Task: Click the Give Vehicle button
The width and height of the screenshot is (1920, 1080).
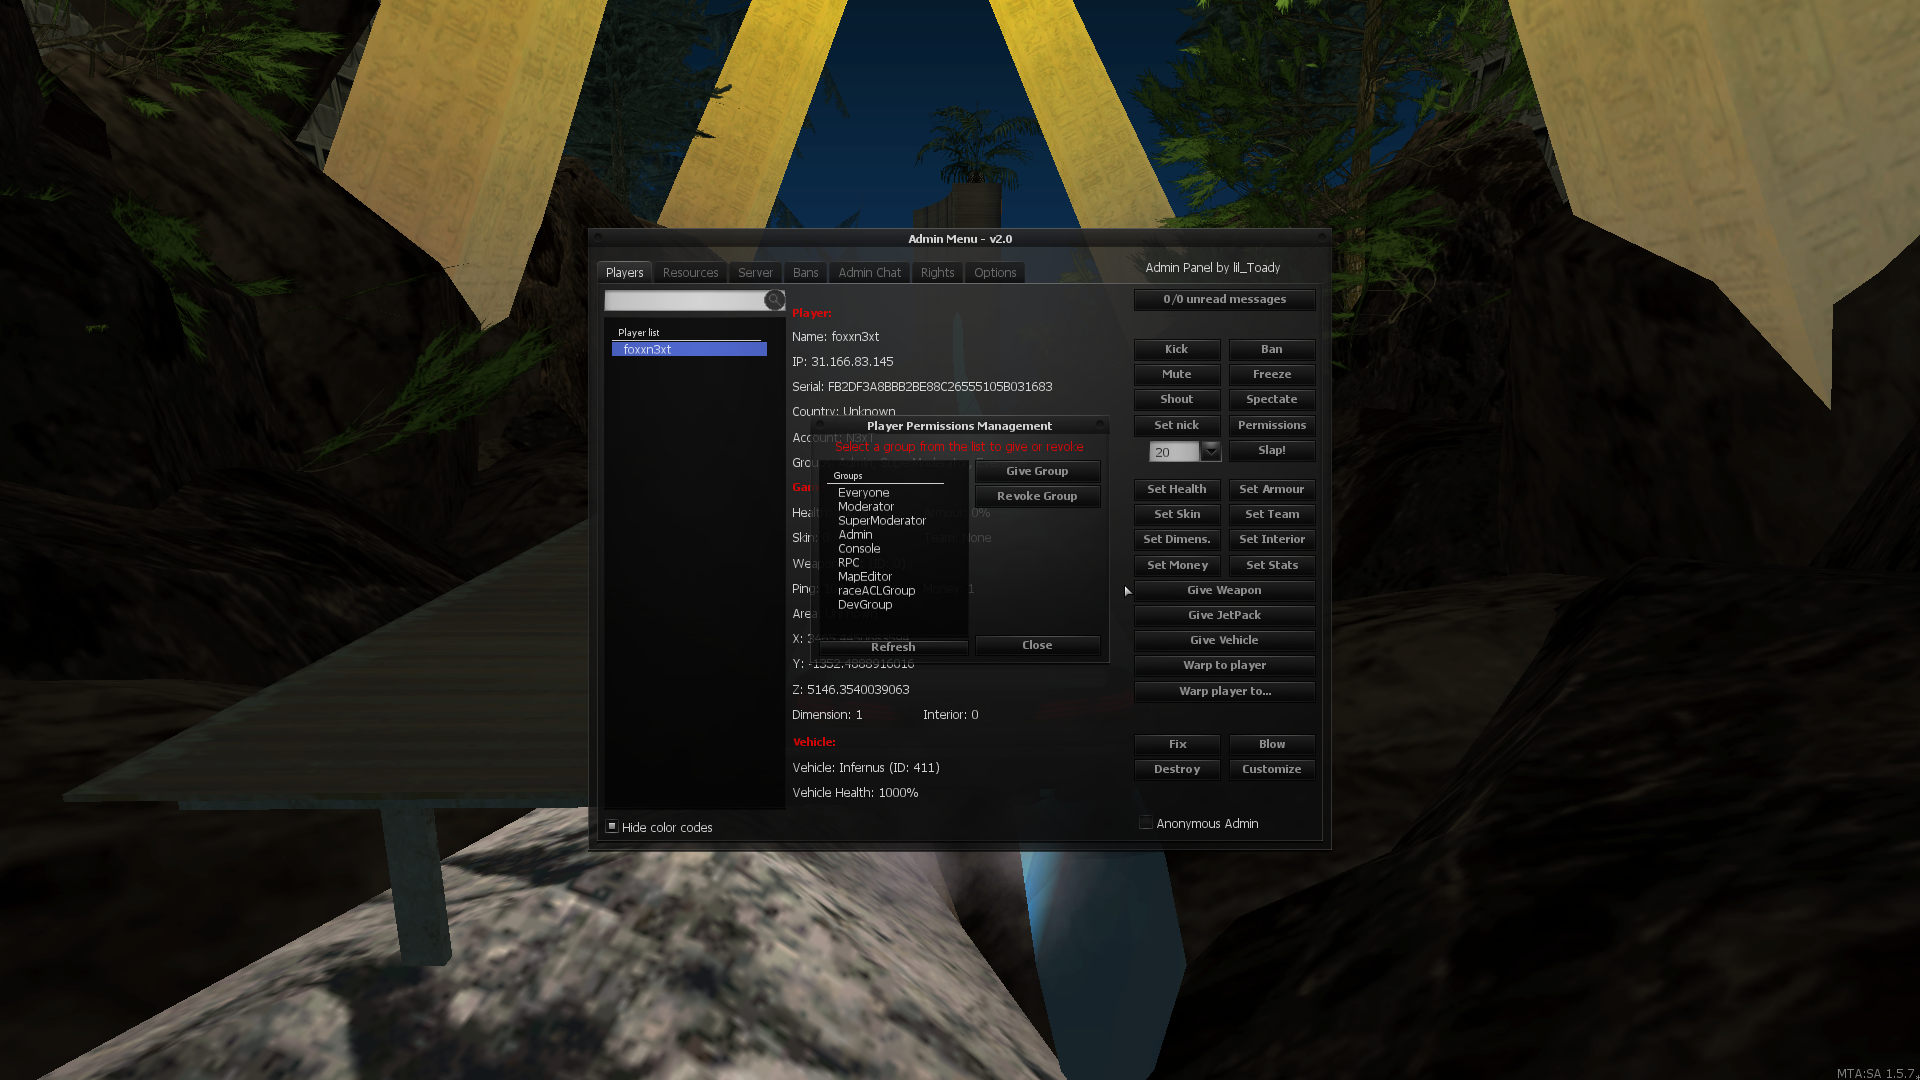Action: (x=1224, y=640)
